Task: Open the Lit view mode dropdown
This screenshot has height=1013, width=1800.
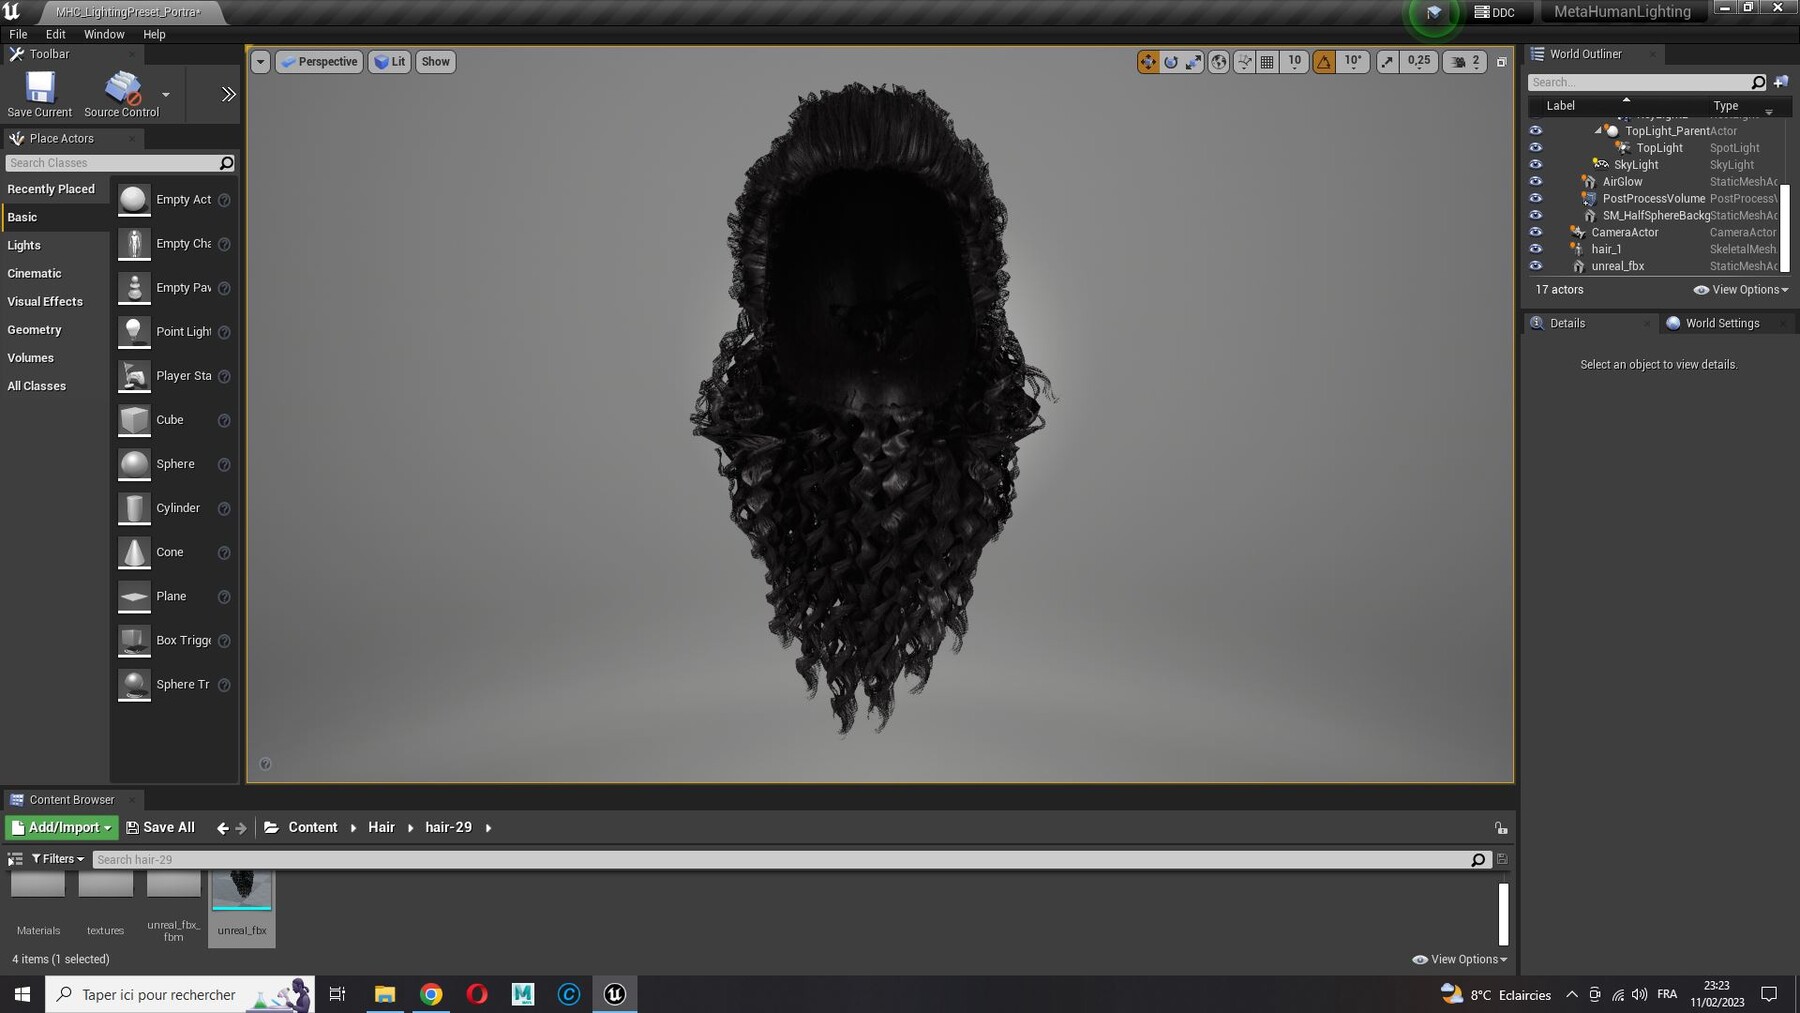Action: point(389,62)
